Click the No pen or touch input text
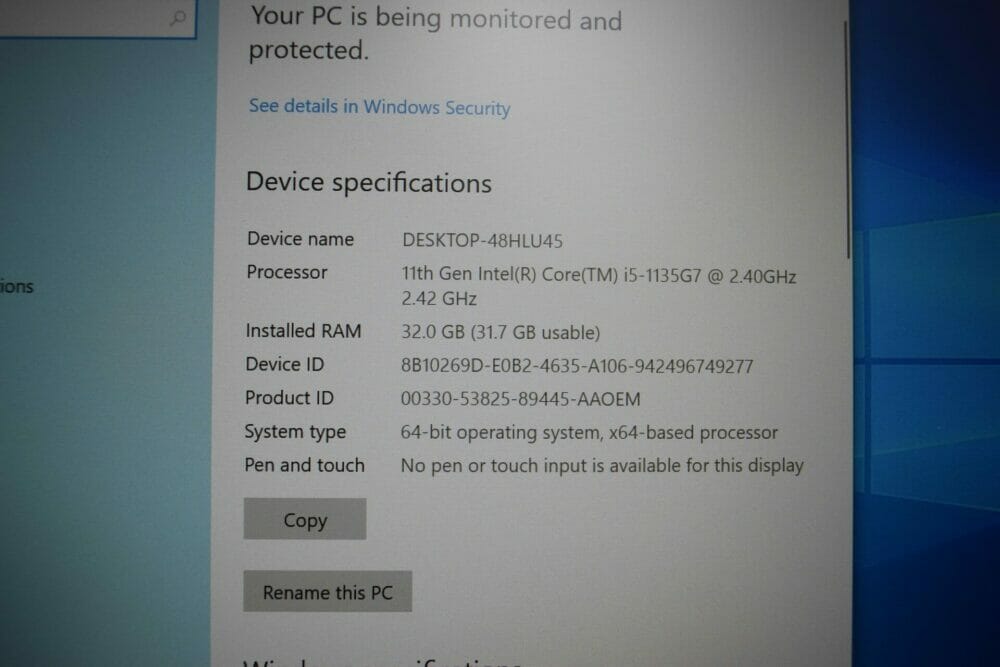The image size is (1000, 667). 601,465
